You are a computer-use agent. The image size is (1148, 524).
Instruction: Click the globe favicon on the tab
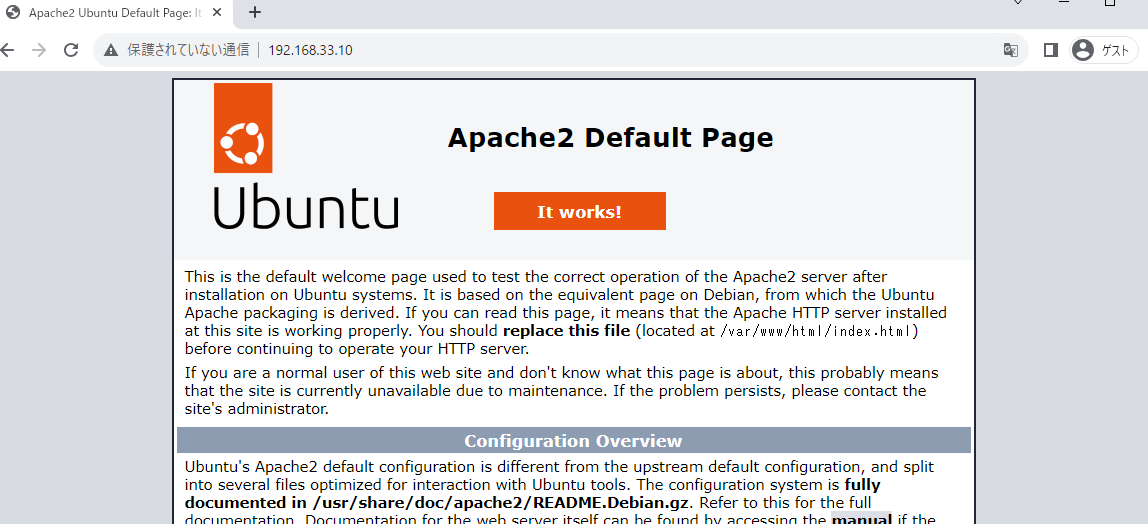tap(12, 12)
